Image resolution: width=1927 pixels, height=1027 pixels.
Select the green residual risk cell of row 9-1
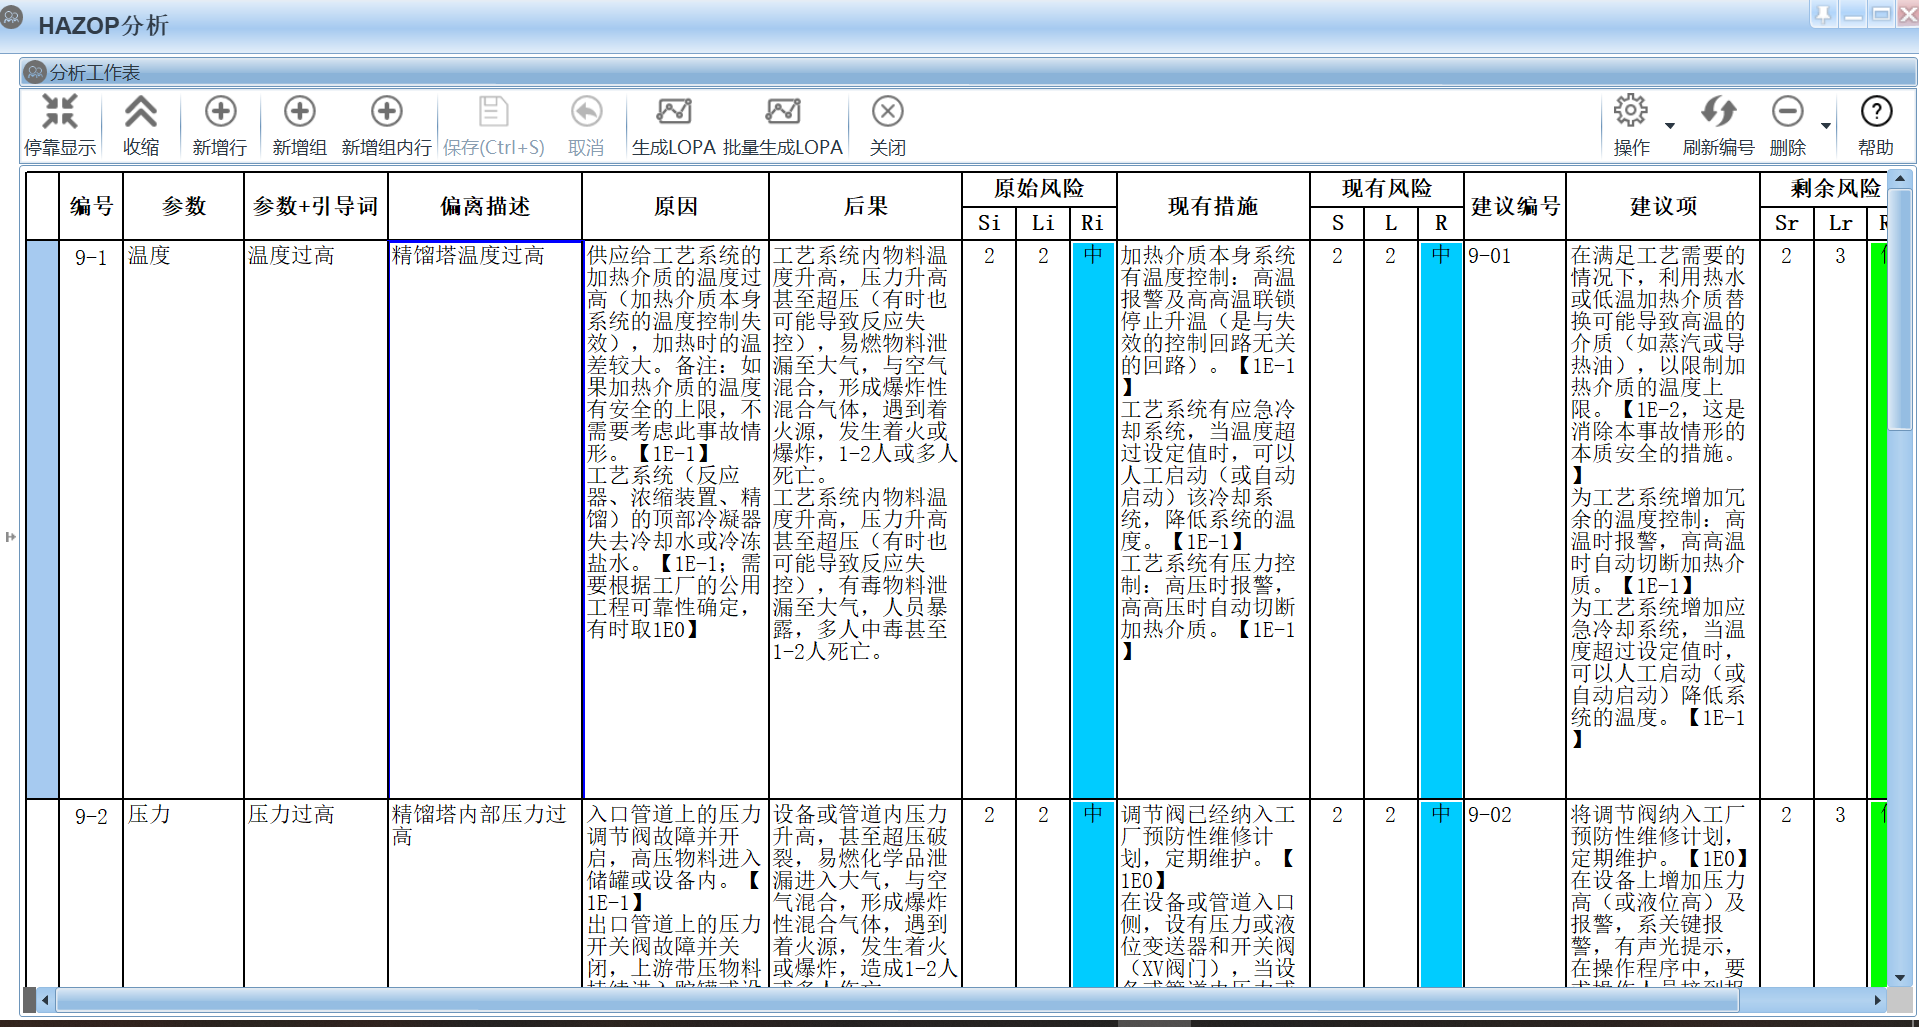(1878, 519)
